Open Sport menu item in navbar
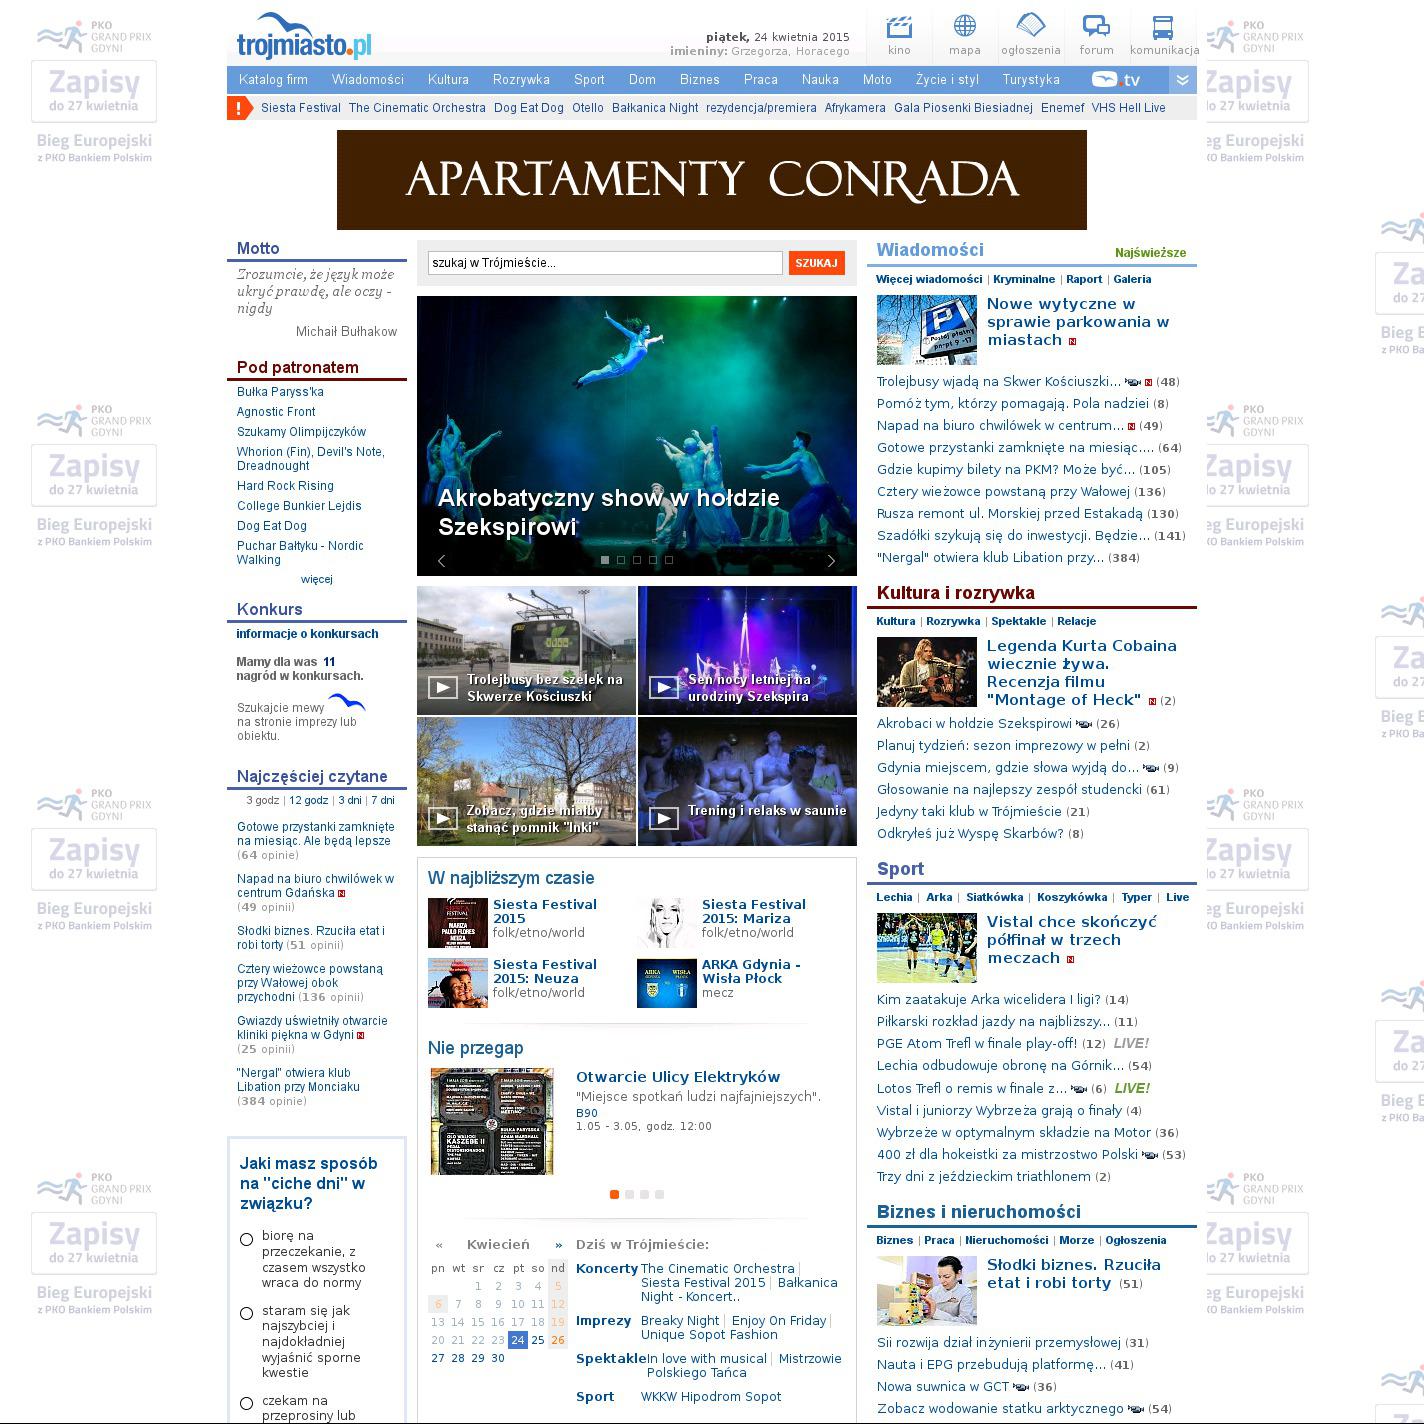Viewport: 1424px width, 1424px height. pyautogui.click(x=589, y=80)
